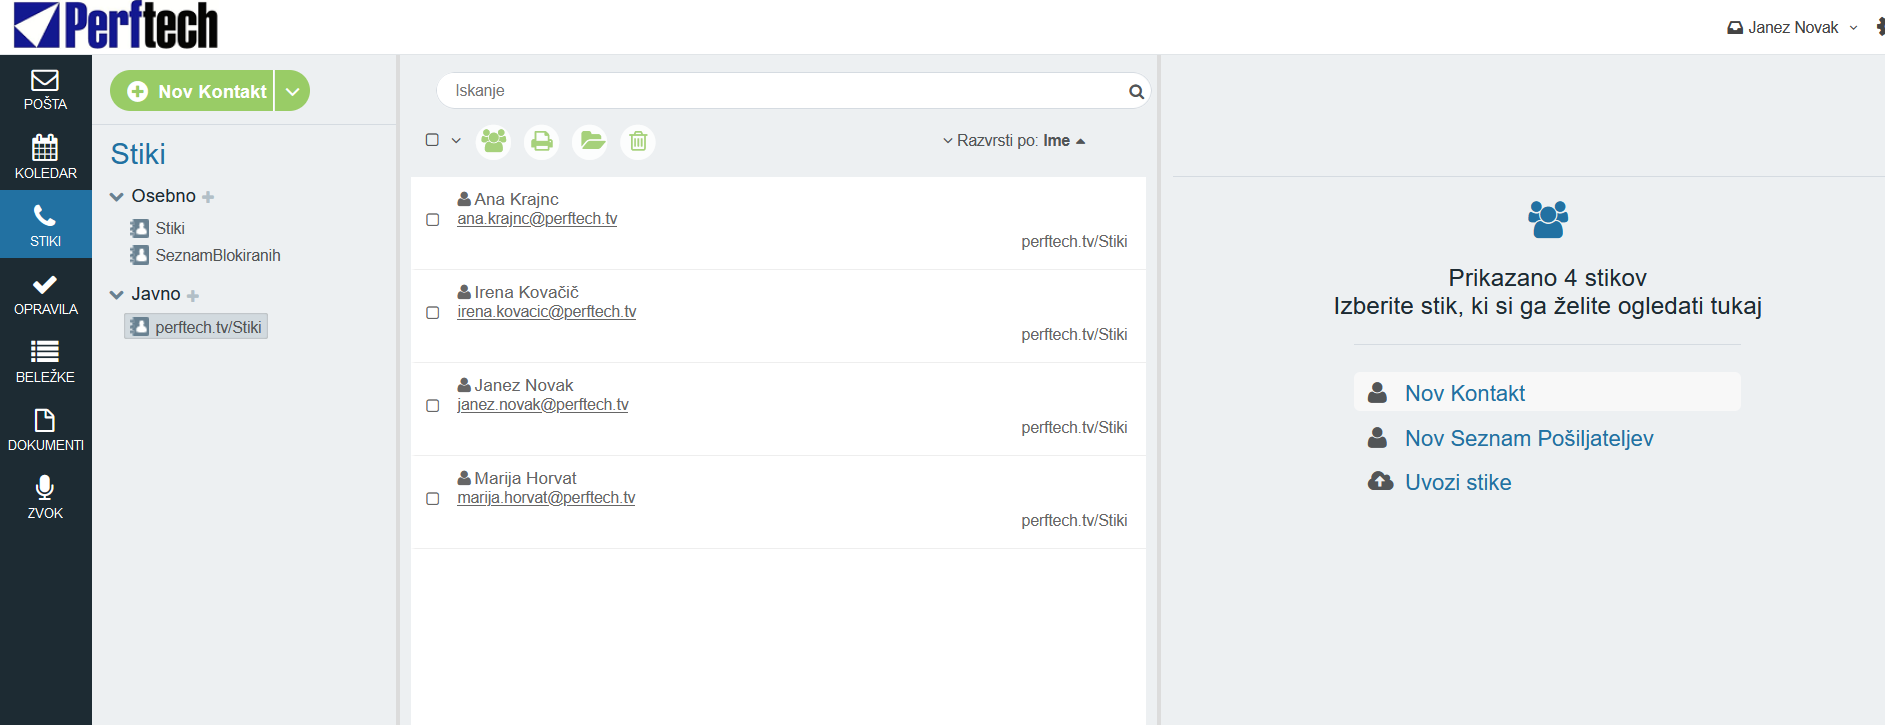Open the Razvrsti po sort dropdown
Image resolution: width=1885 pixels, height=725 pixels.
[x=1013, y=141]
